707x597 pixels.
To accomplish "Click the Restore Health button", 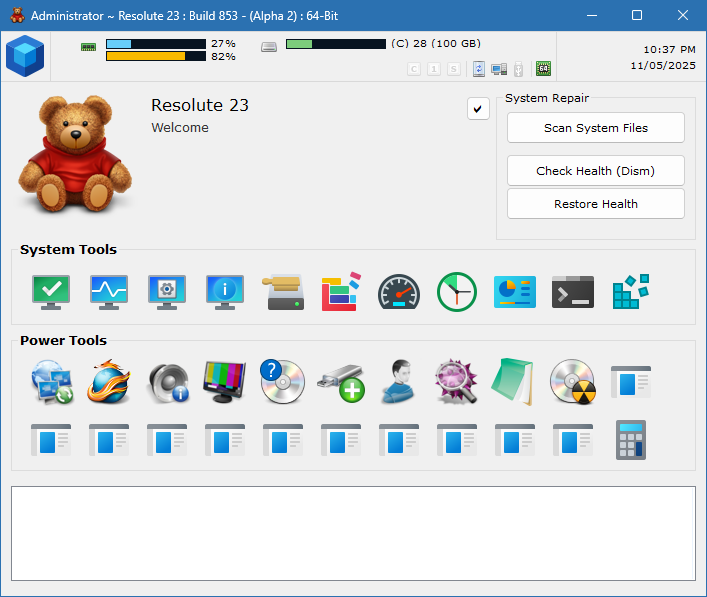I will tap(596, 204).
